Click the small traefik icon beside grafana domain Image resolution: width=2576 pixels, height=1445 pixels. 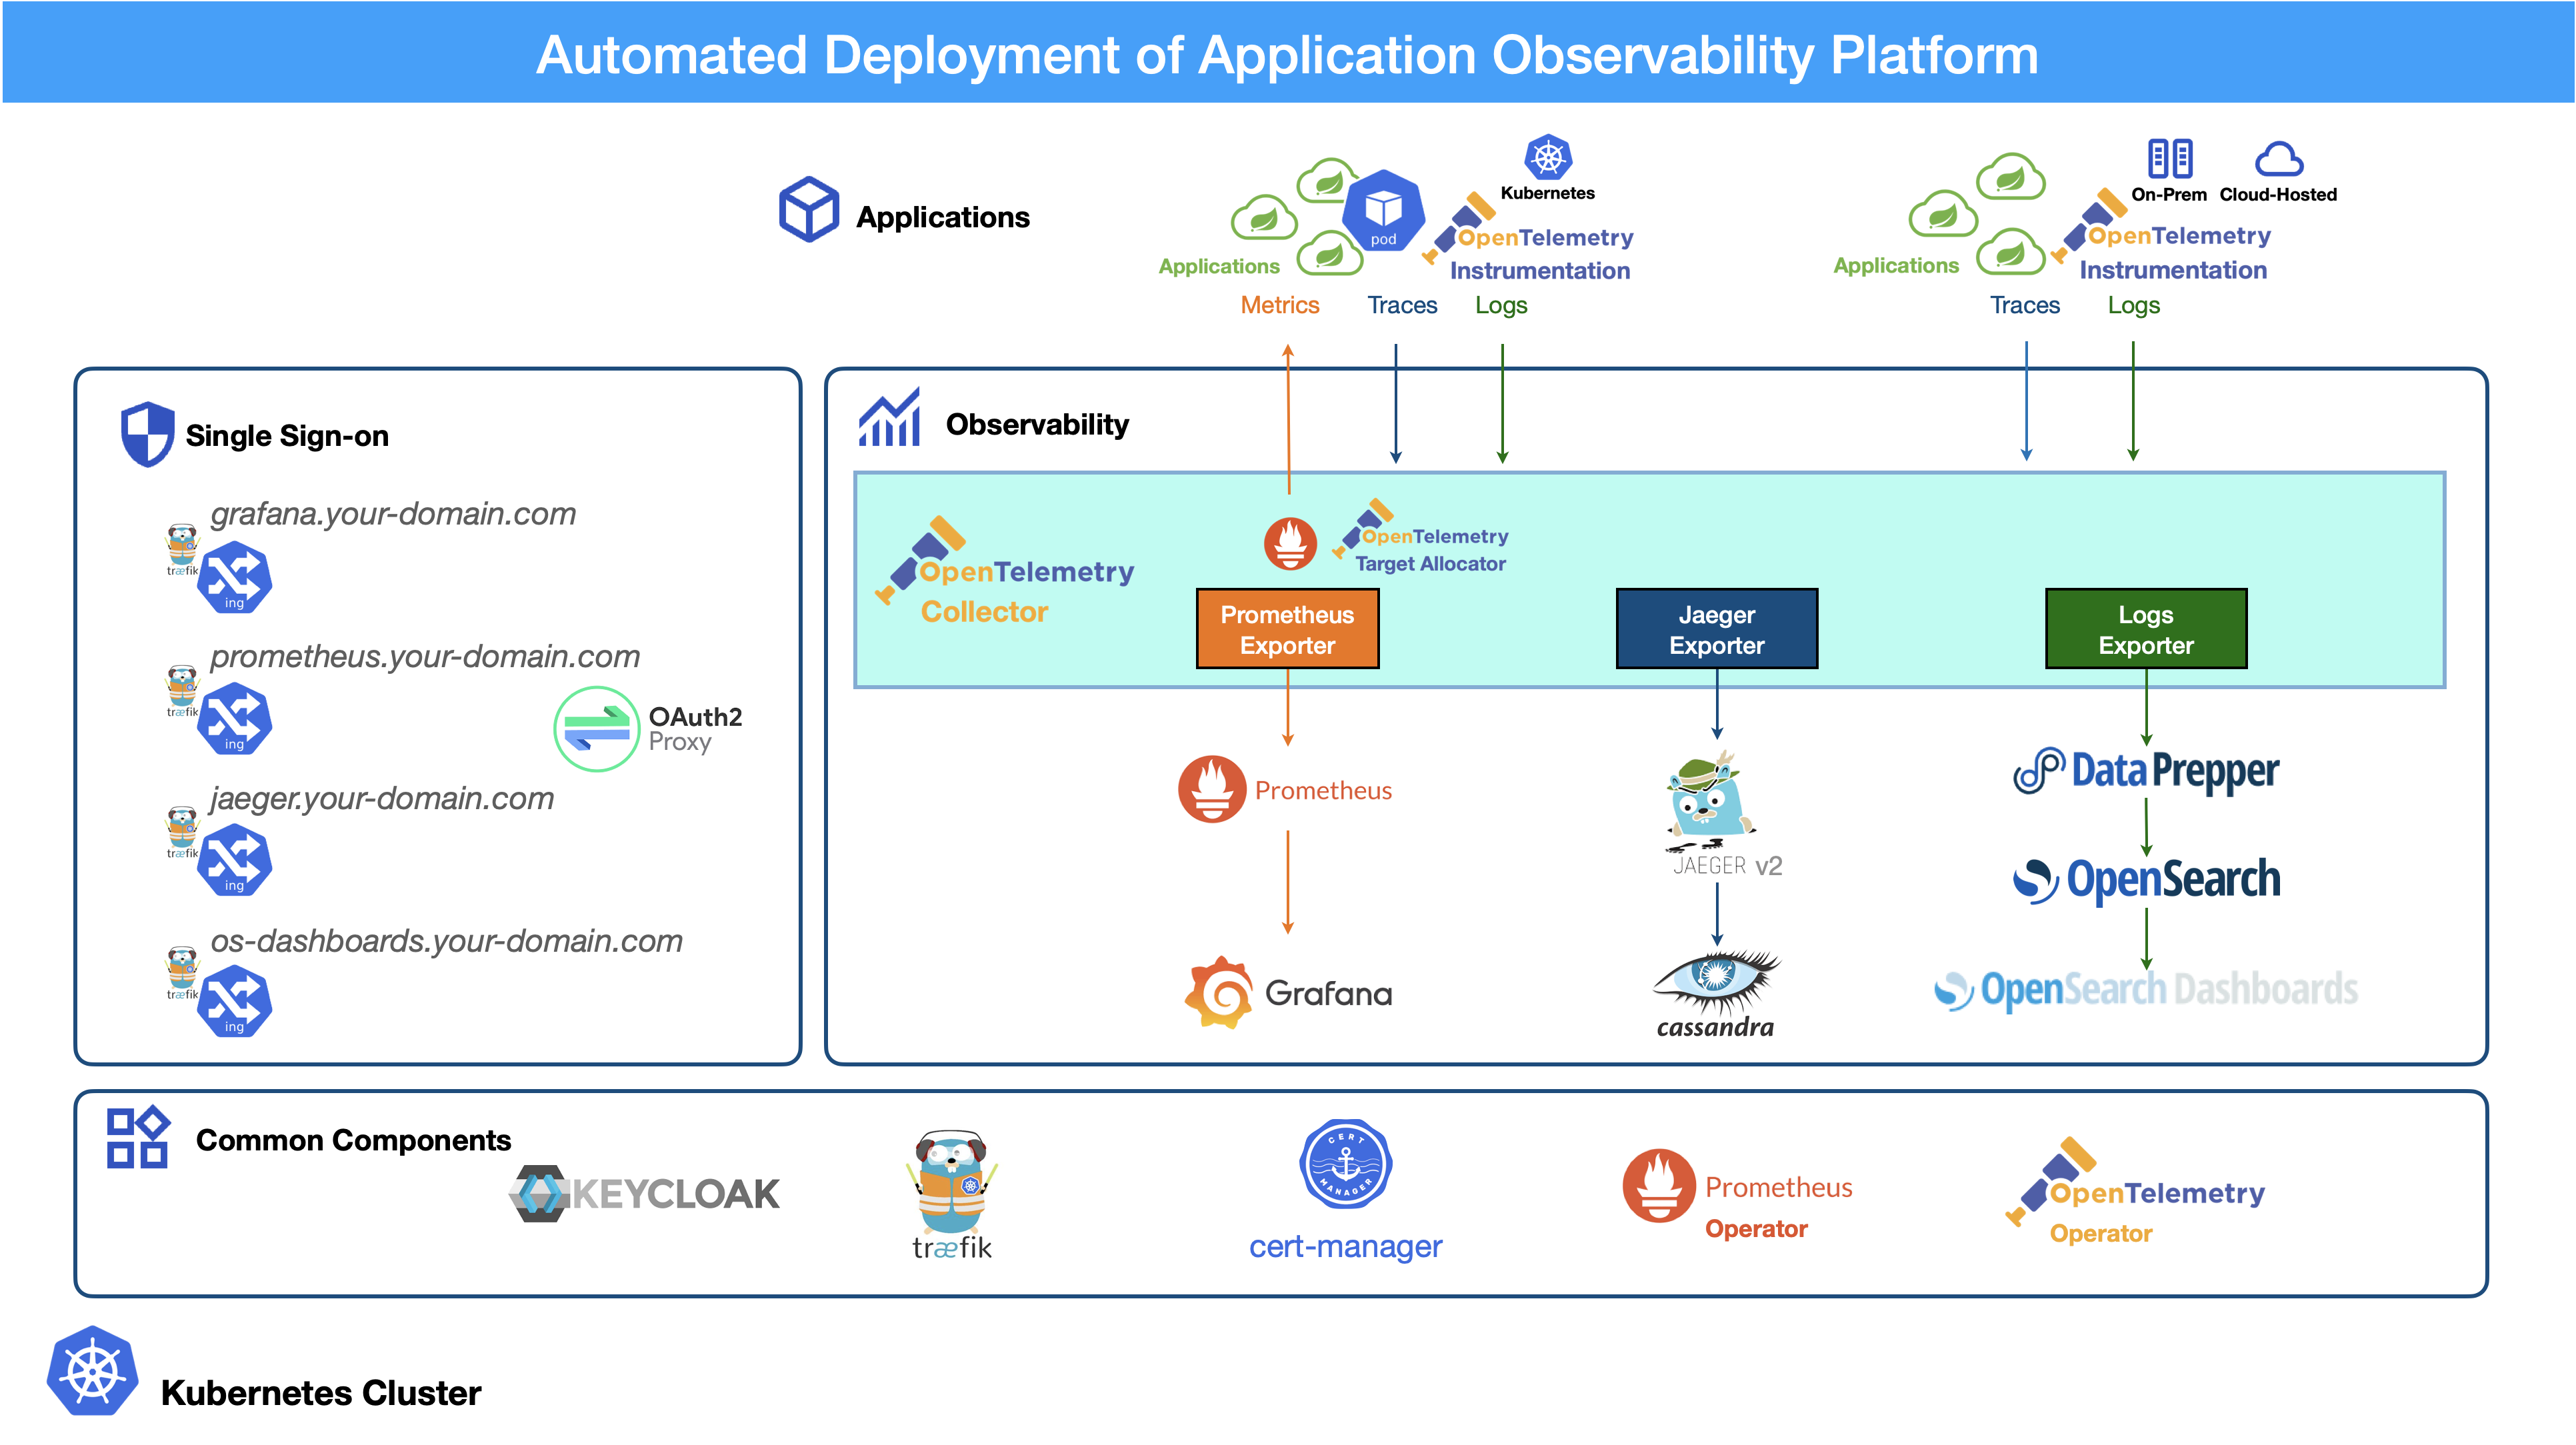[x=182, y=549]
